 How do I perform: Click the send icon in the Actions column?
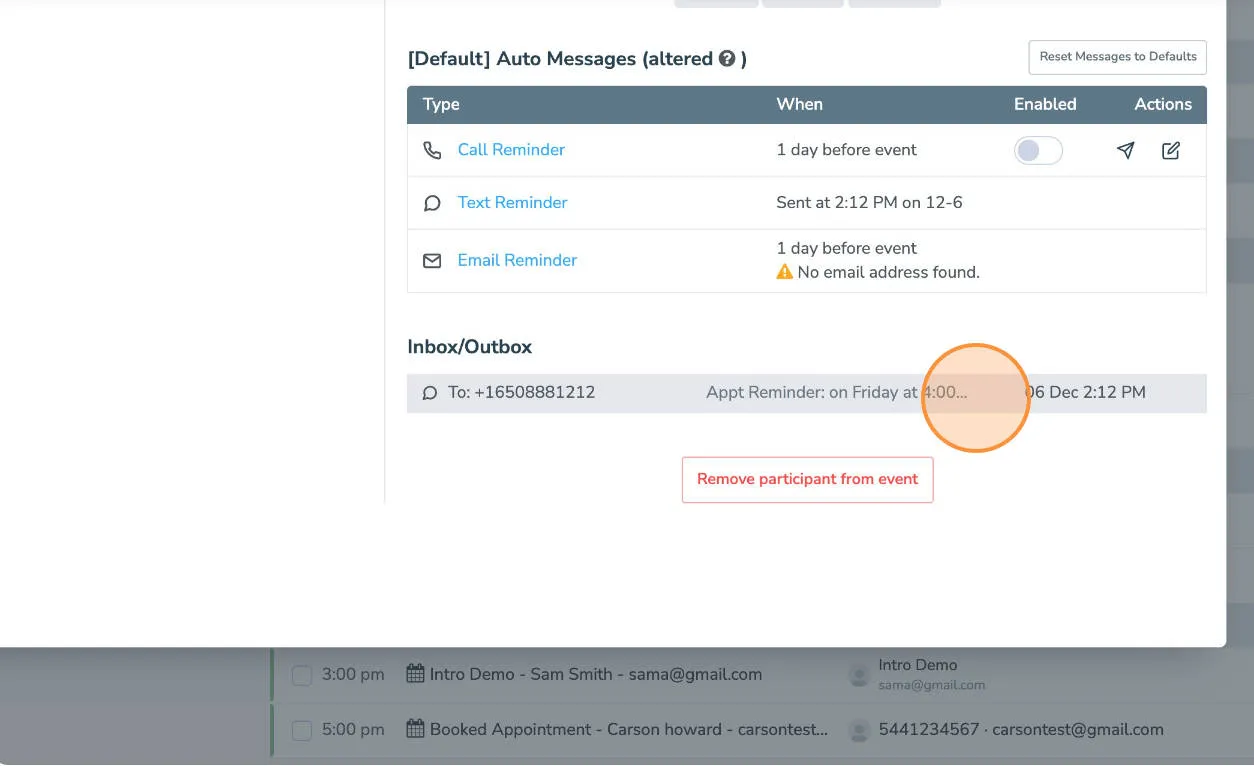click(1125, 150)
